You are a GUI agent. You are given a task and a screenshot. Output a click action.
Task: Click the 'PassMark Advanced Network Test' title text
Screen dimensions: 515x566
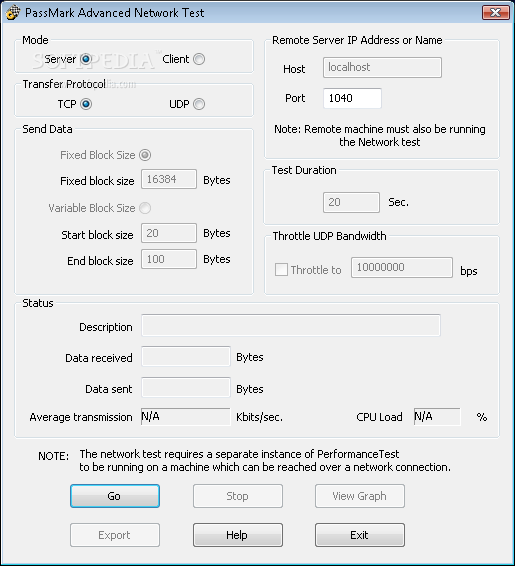pos(114,13)
